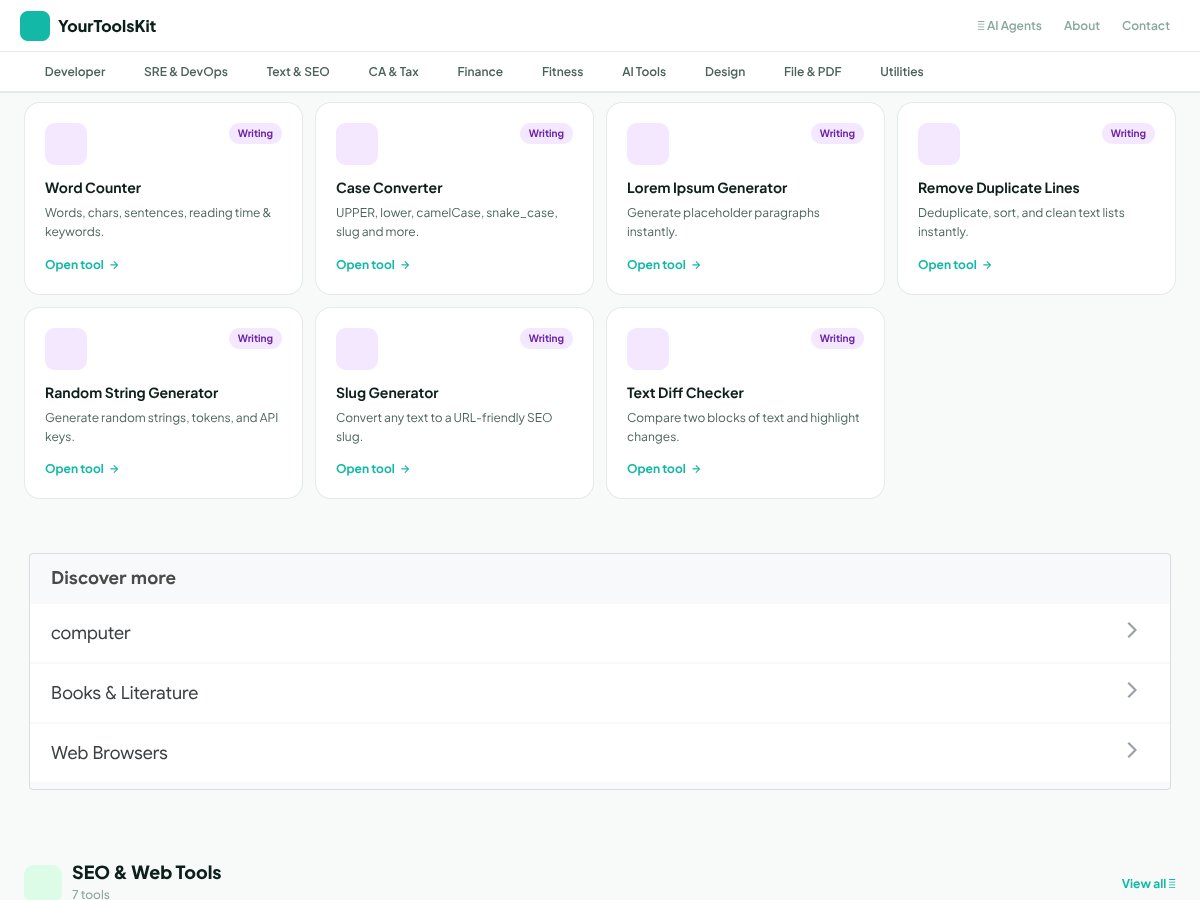Click the Slug Generator card icon
The width and height of the screenshot is (1200, 900).
coord(357,349)
